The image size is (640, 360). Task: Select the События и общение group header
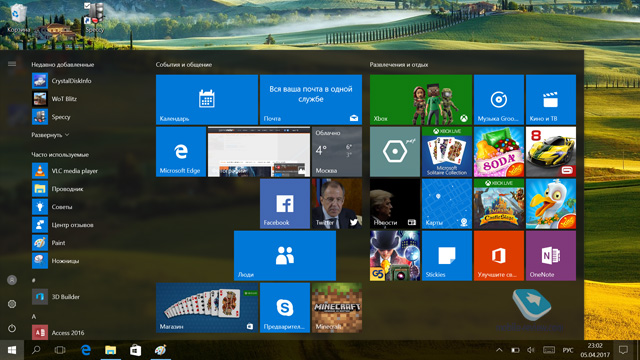point(184,64)
